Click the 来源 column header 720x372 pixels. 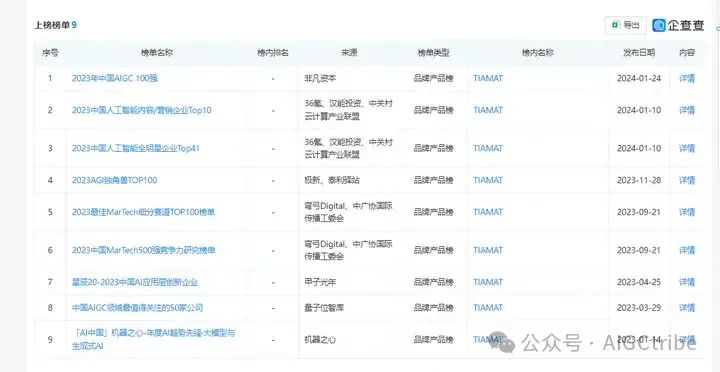tap(349, 53)
